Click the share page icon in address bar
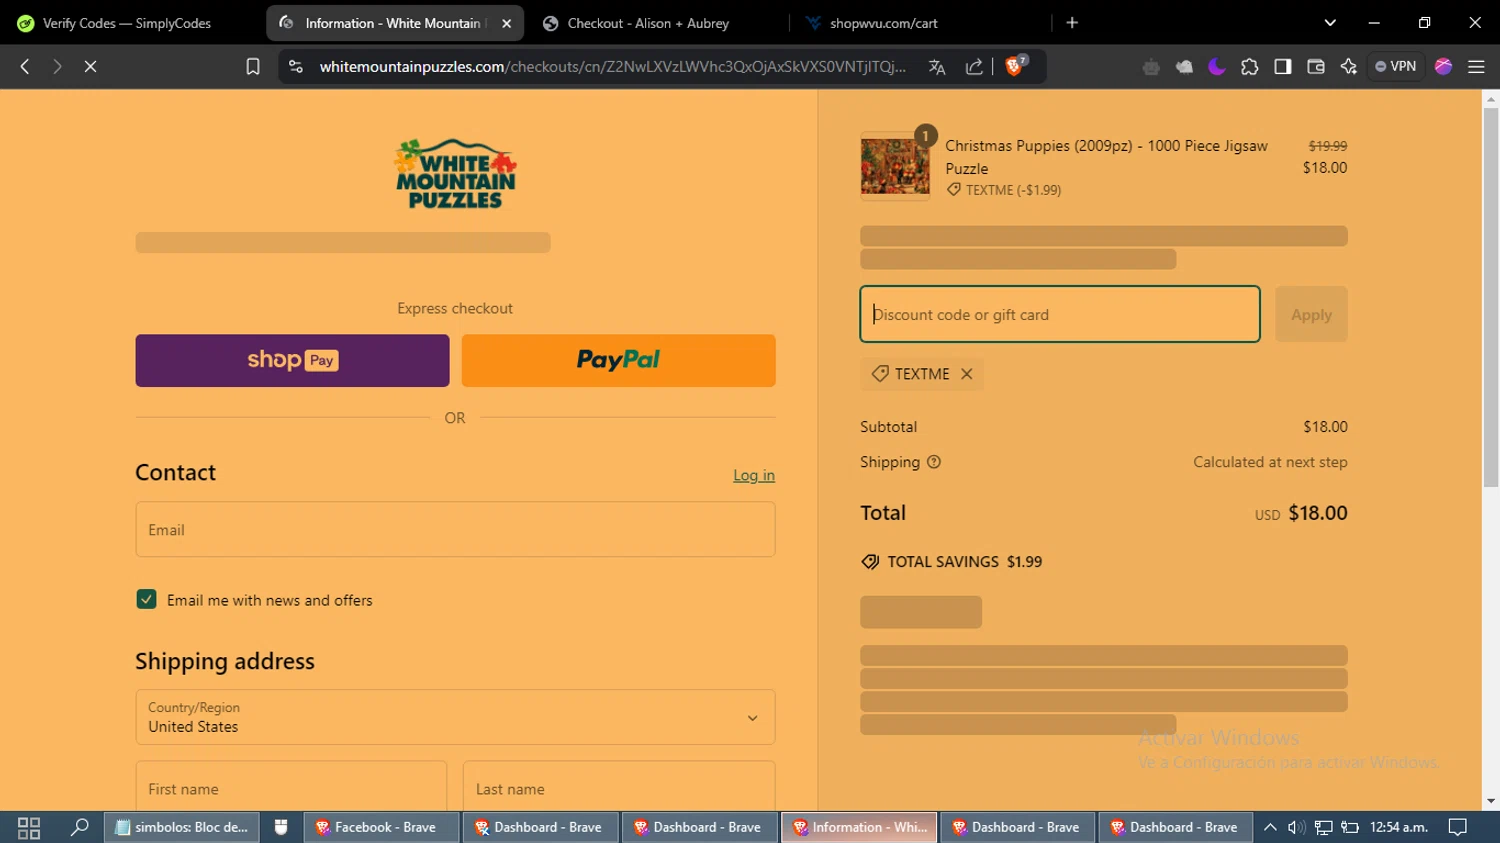 [974, 66]
